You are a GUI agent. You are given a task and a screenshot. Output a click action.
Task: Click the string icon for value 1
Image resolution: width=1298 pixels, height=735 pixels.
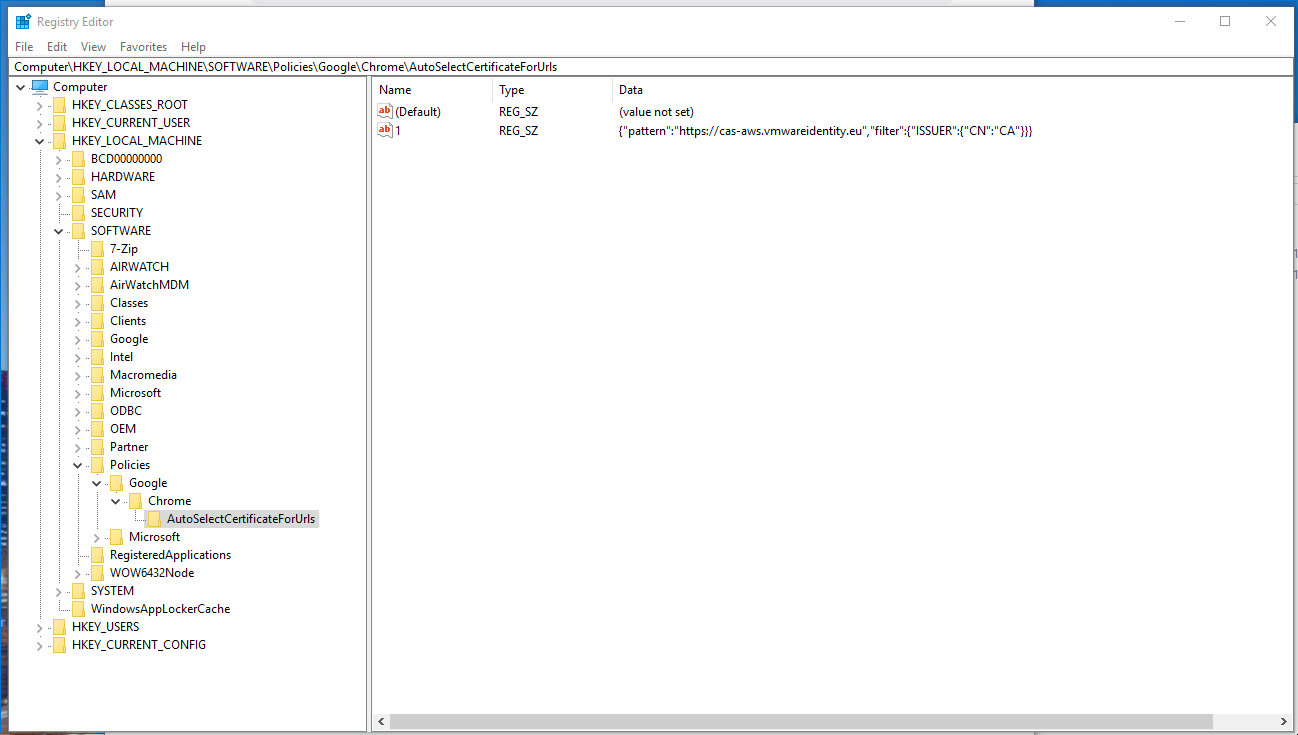pyautogui.click(x=385, y=131)
